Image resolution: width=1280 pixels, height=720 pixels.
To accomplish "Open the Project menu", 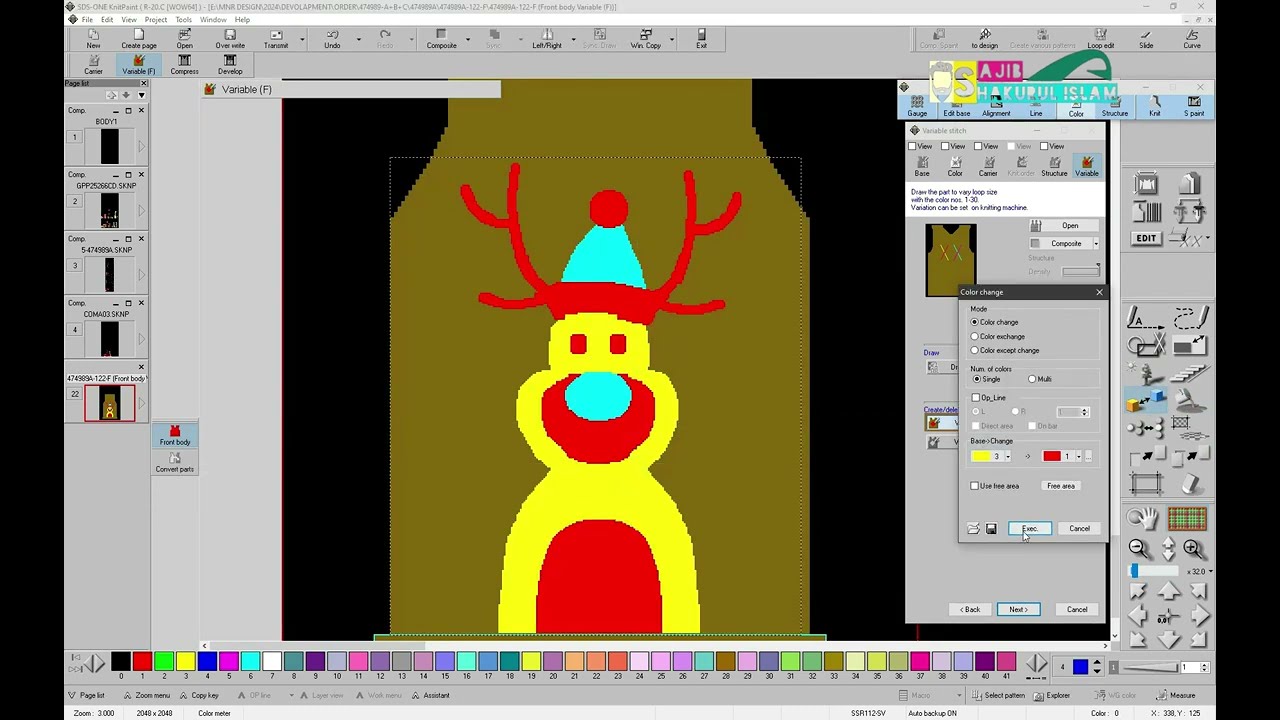I will (155, 20).
